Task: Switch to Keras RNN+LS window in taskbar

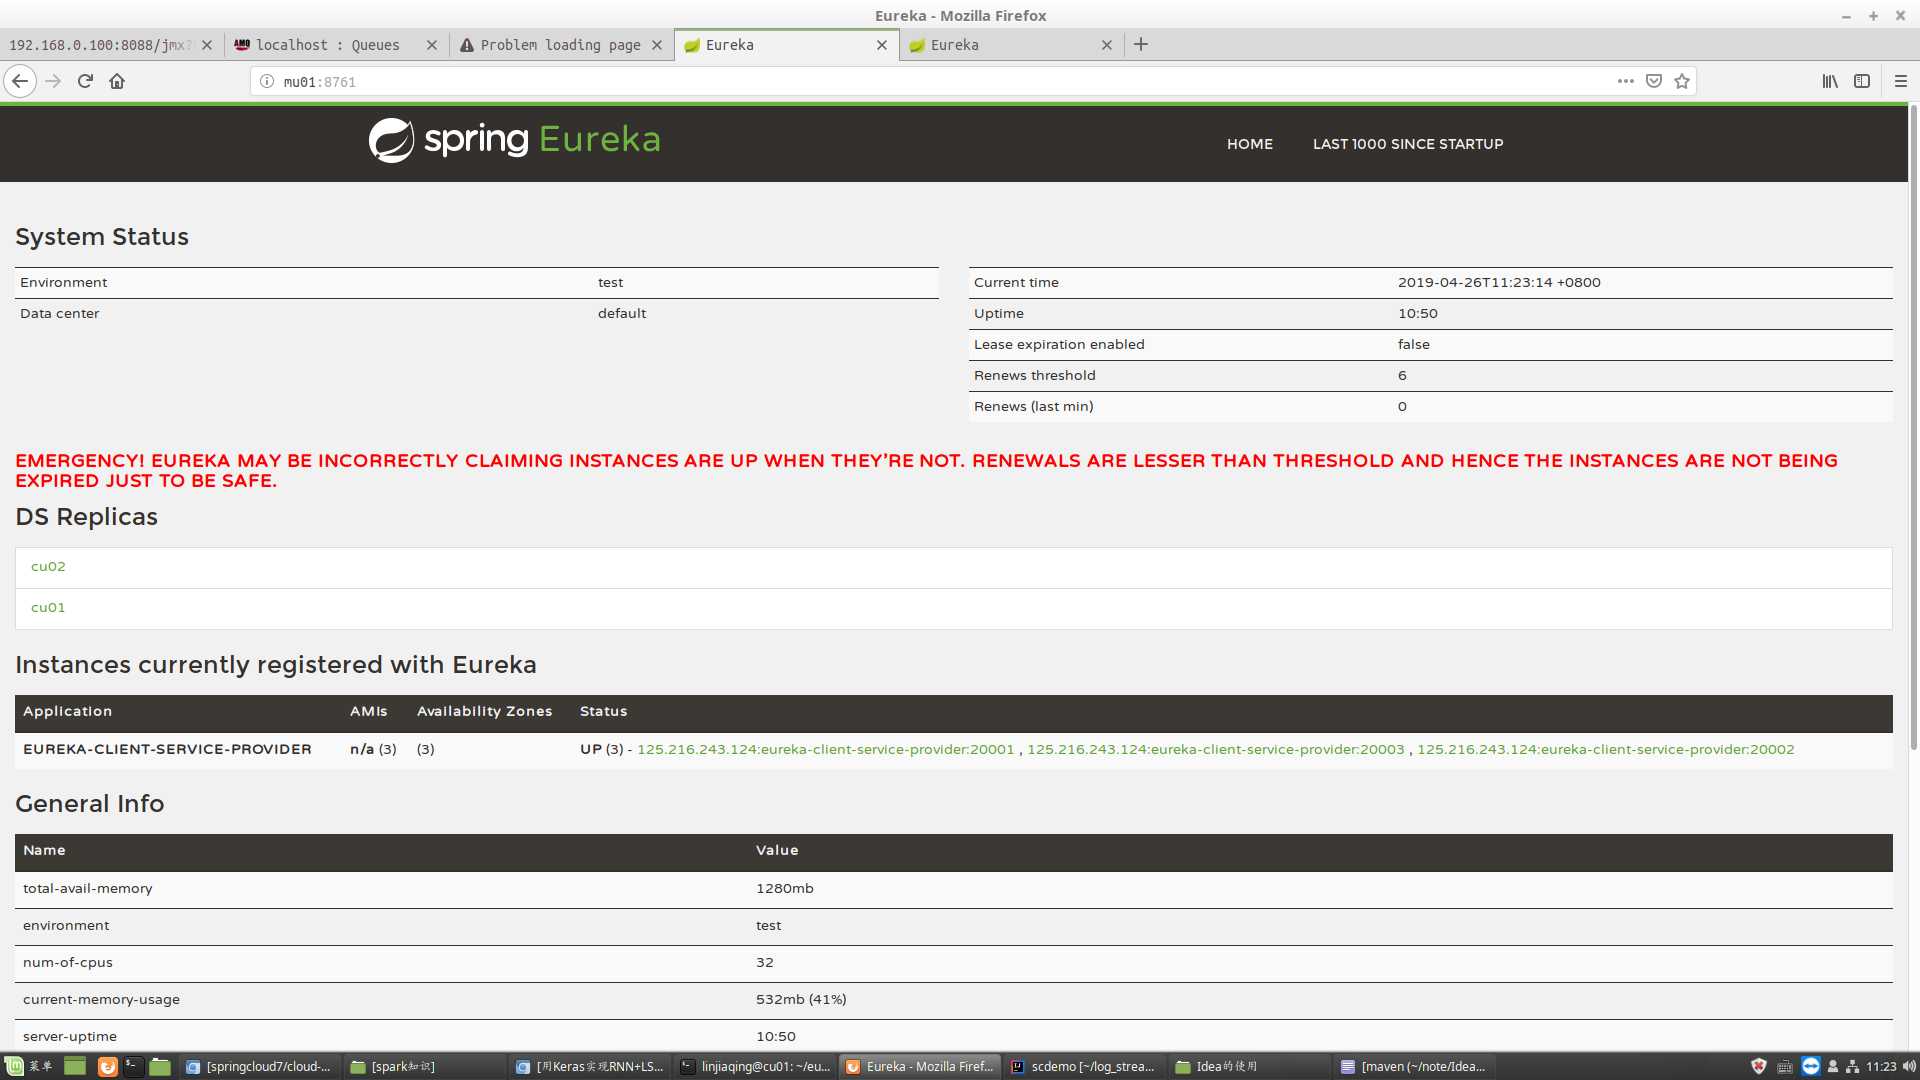Action: pyautogui.click(x=589, y=1066)
